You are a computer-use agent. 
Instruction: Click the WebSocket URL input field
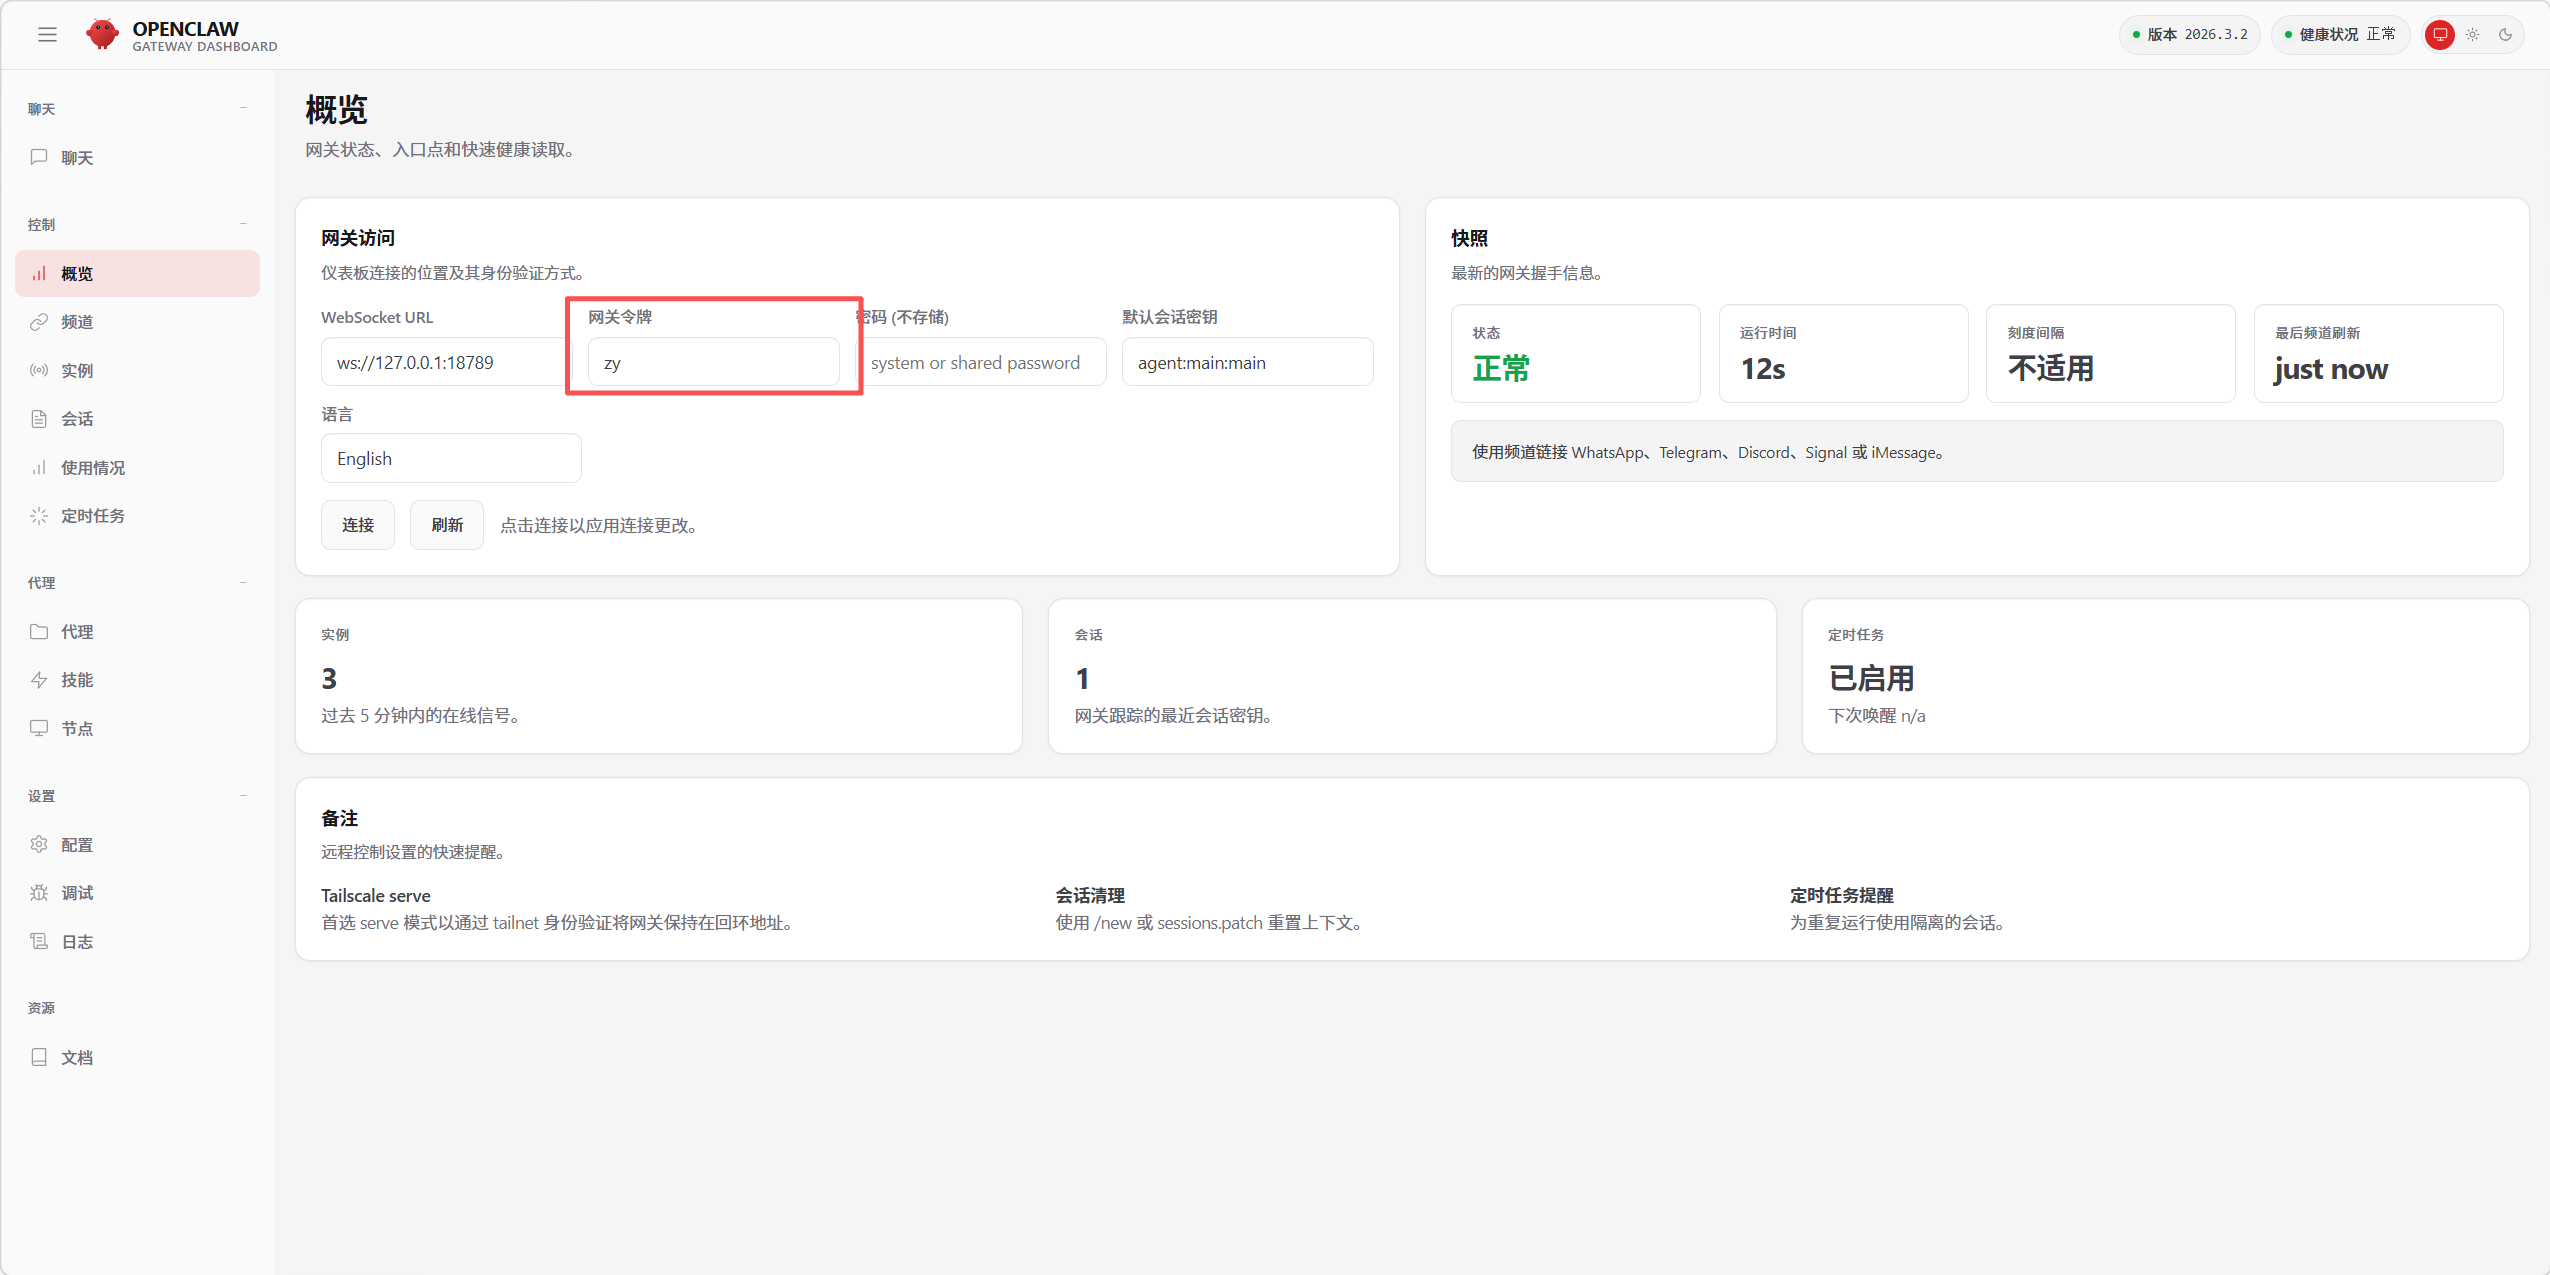pyautogui.click(x=442, y=363)
